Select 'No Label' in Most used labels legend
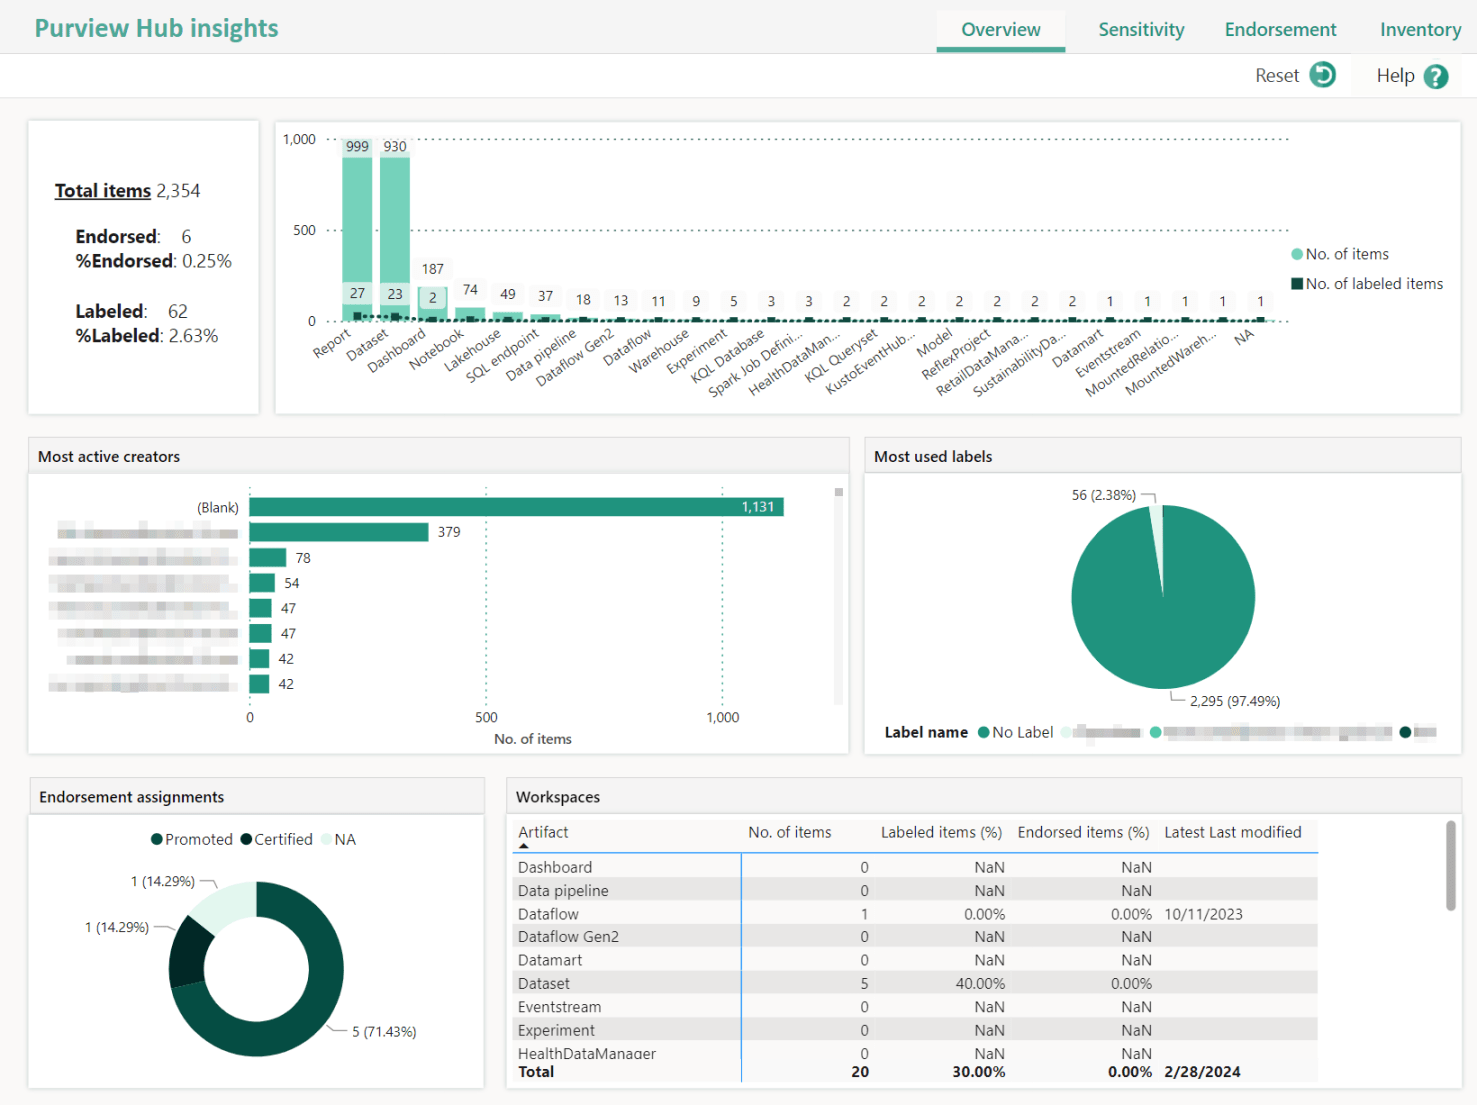 (1023, 732)
